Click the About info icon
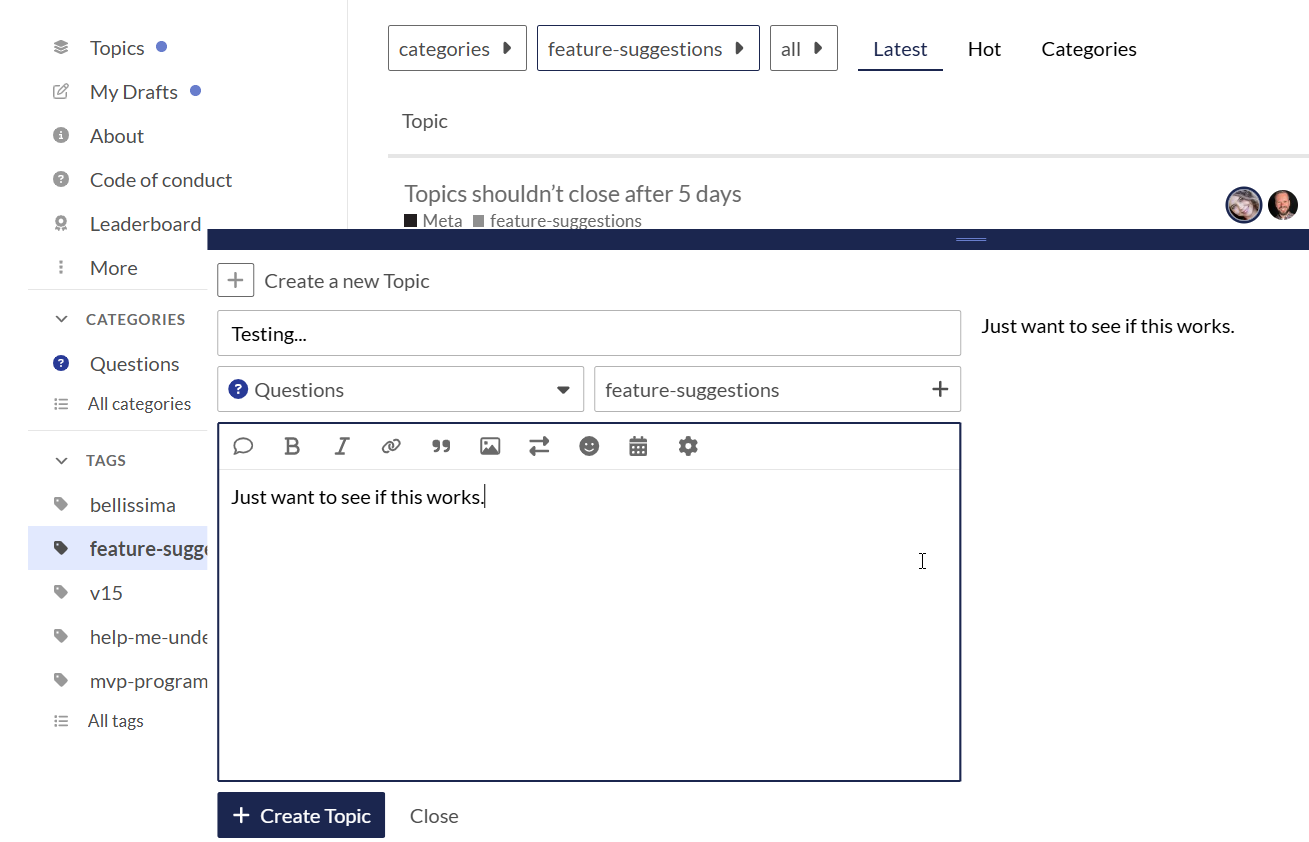 point(61,135)
